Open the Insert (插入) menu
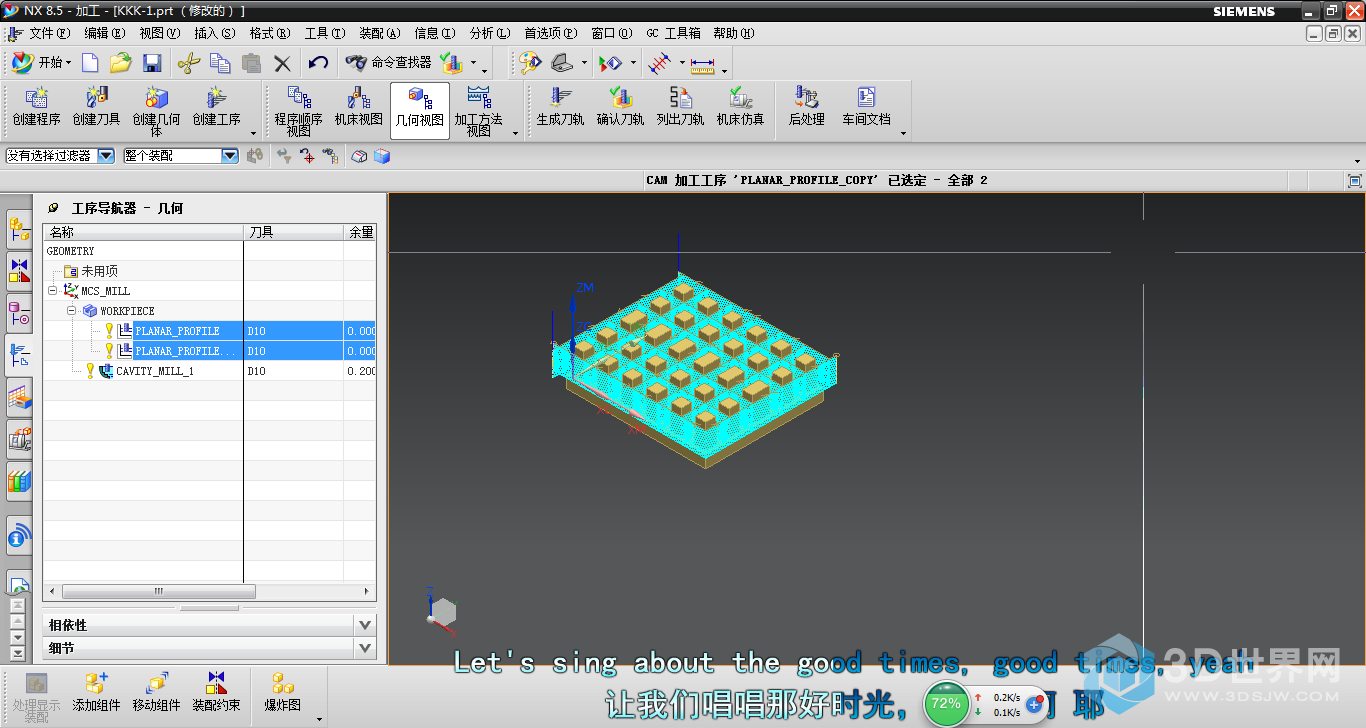Screen dimensions: 1366x728 215,33
